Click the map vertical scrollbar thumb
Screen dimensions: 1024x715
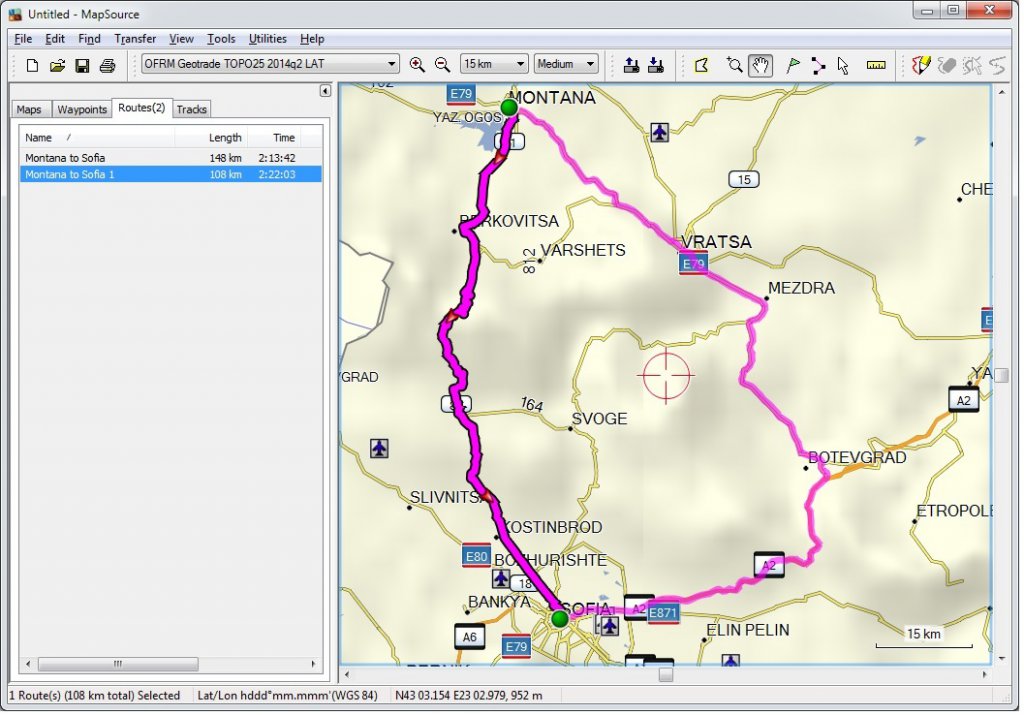click(x=1002, y=375)
